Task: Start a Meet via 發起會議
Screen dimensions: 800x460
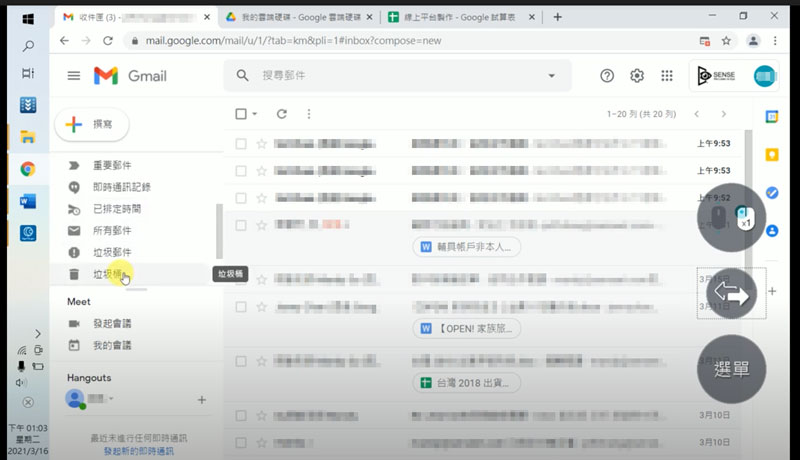Action: [x=112, y=323]
